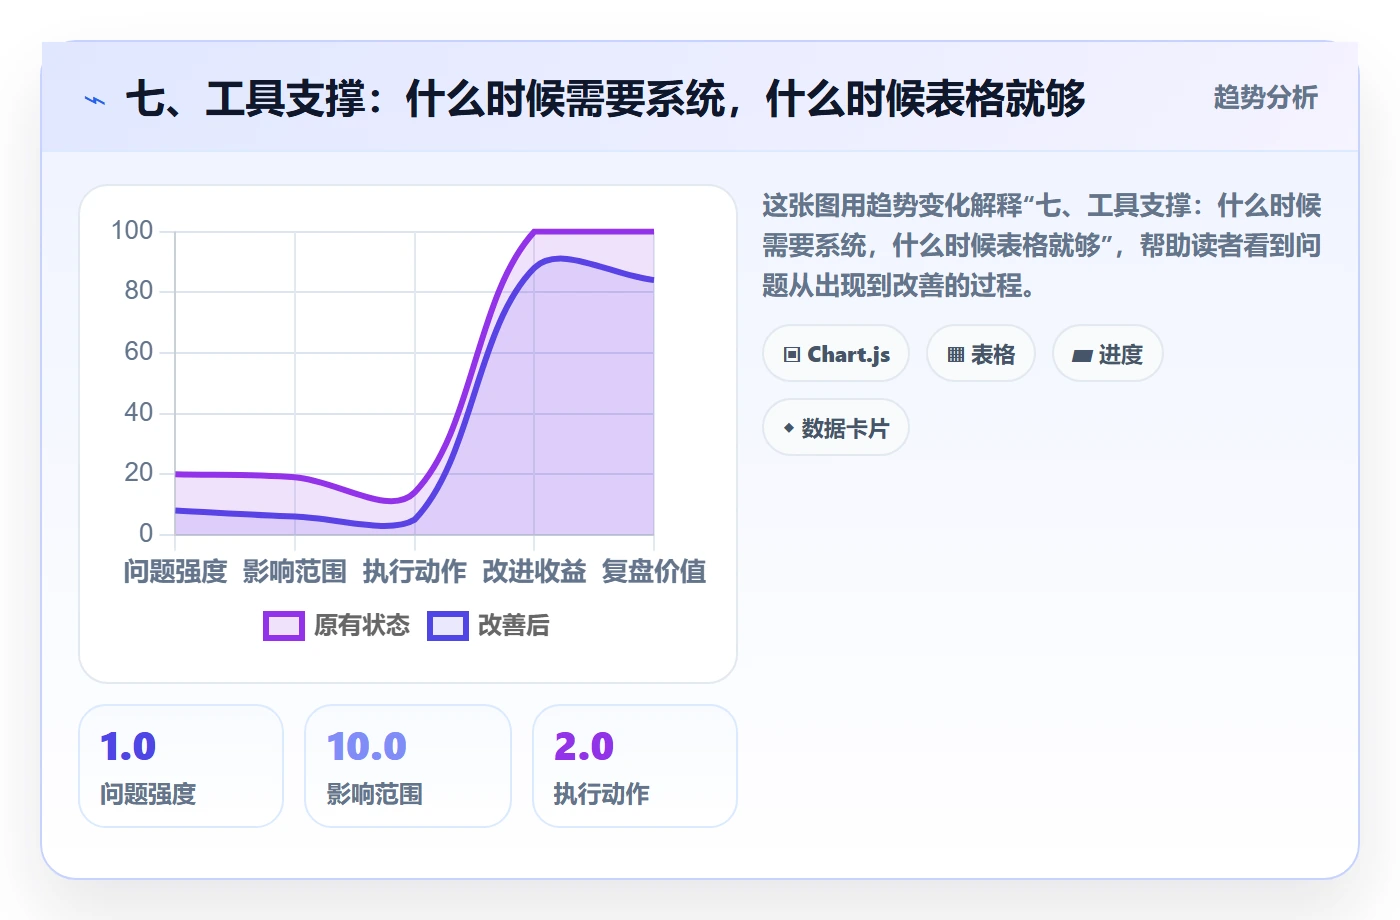Open the 执行动作 stat card showing 2.0
This screenshot has height=920, width=1400.
(635, 766)
